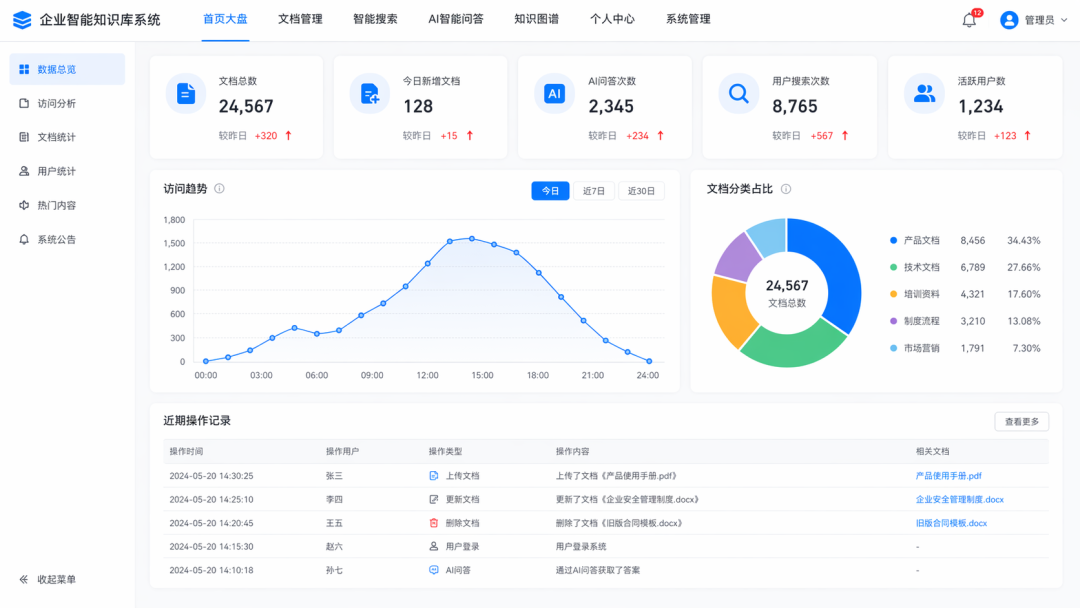Click the 文档分类占比 info icon

click(786, 189)
